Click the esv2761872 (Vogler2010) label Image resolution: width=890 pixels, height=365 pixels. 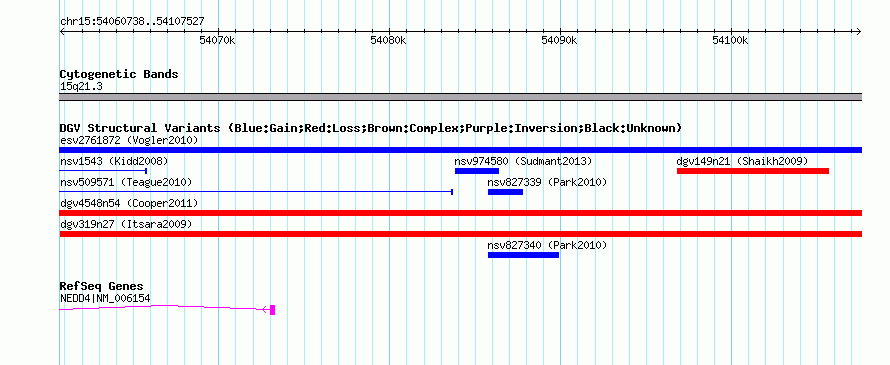click(x=129, y=140)
